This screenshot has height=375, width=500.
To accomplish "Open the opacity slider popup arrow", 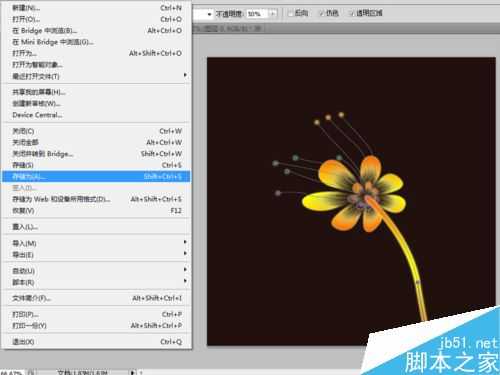I will click(273, 14).
